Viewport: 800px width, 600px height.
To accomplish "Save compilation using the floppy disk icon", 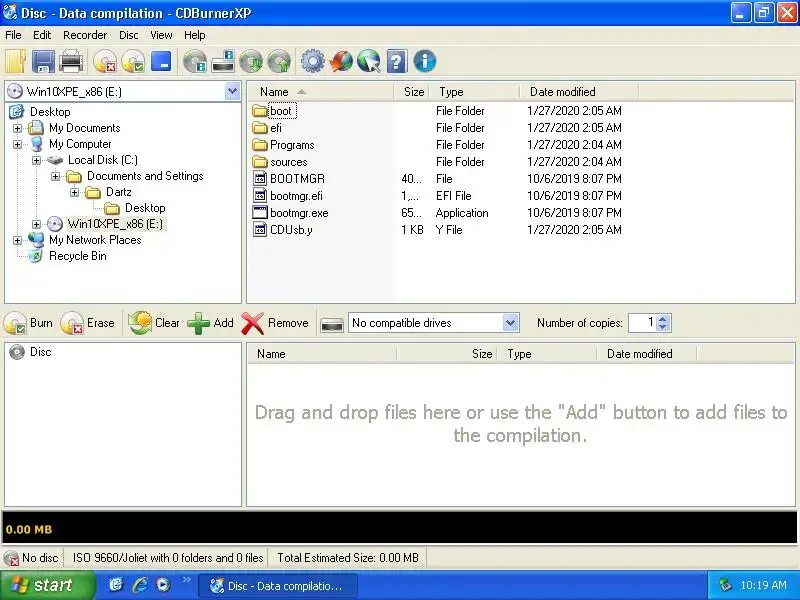I will click(x=43, y=62).
